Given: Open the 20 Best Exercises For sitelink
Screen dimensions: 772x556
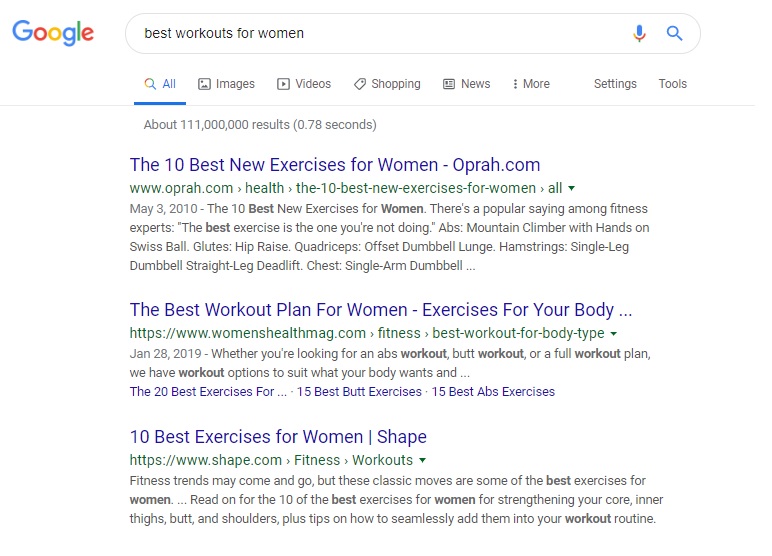Looking at the screenshot, I should 208,392.
